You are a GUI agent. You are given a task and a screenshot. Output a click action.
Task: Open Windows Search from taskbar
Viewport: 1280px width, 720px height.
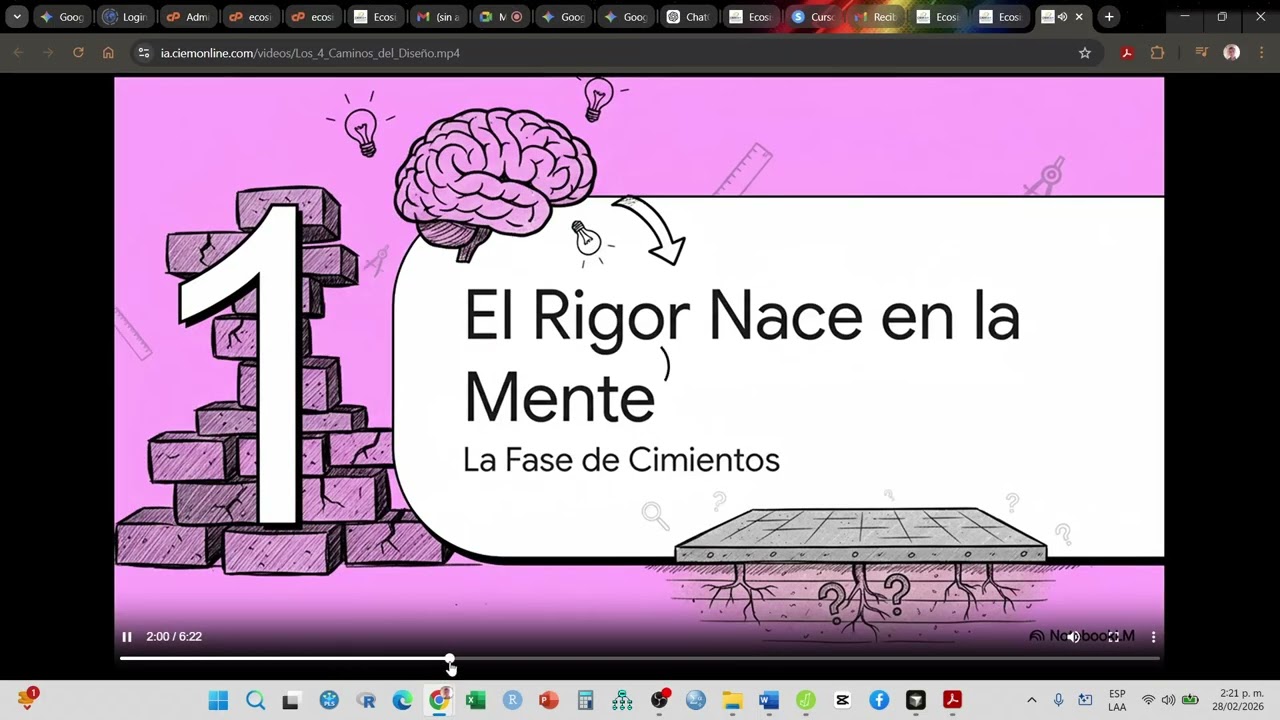pyautogui.click(x=255, y=700)
